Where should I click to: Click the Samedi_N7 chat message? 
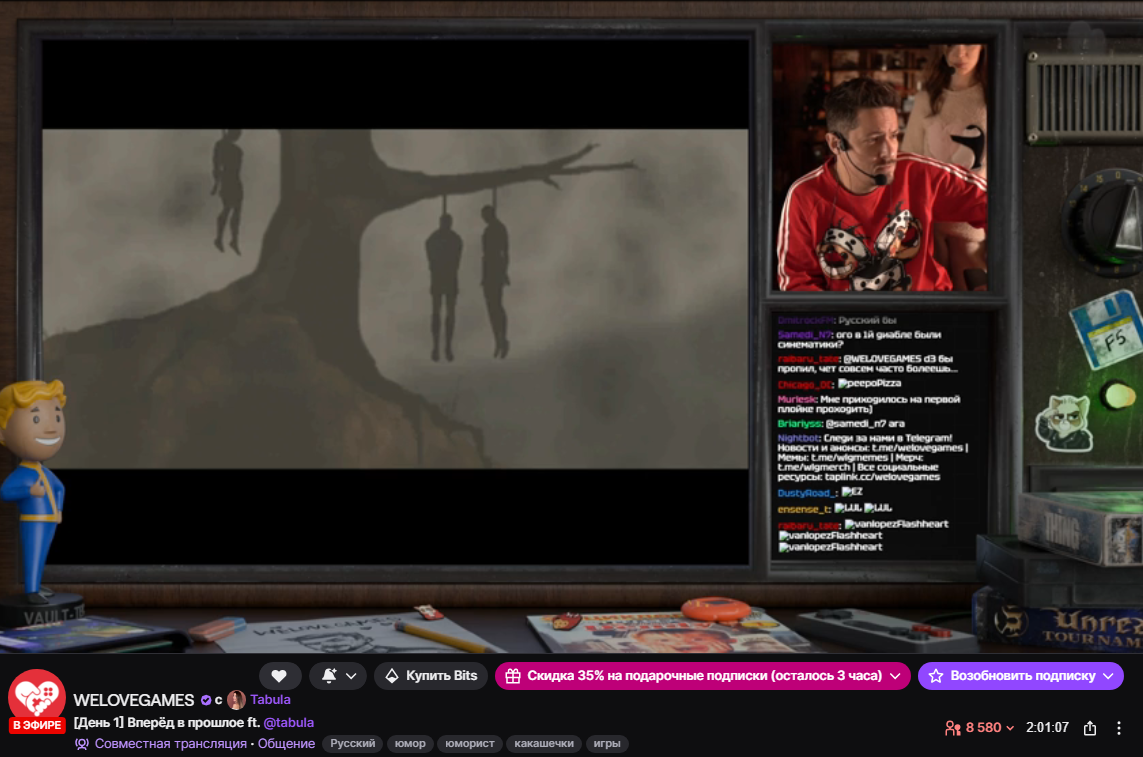(x=859, y=339)
